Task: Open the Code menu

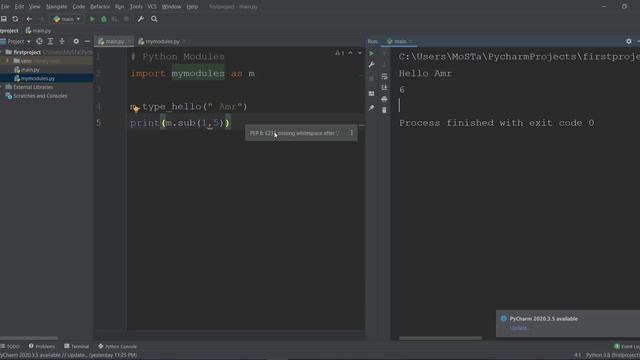Action: coord(78,7)
